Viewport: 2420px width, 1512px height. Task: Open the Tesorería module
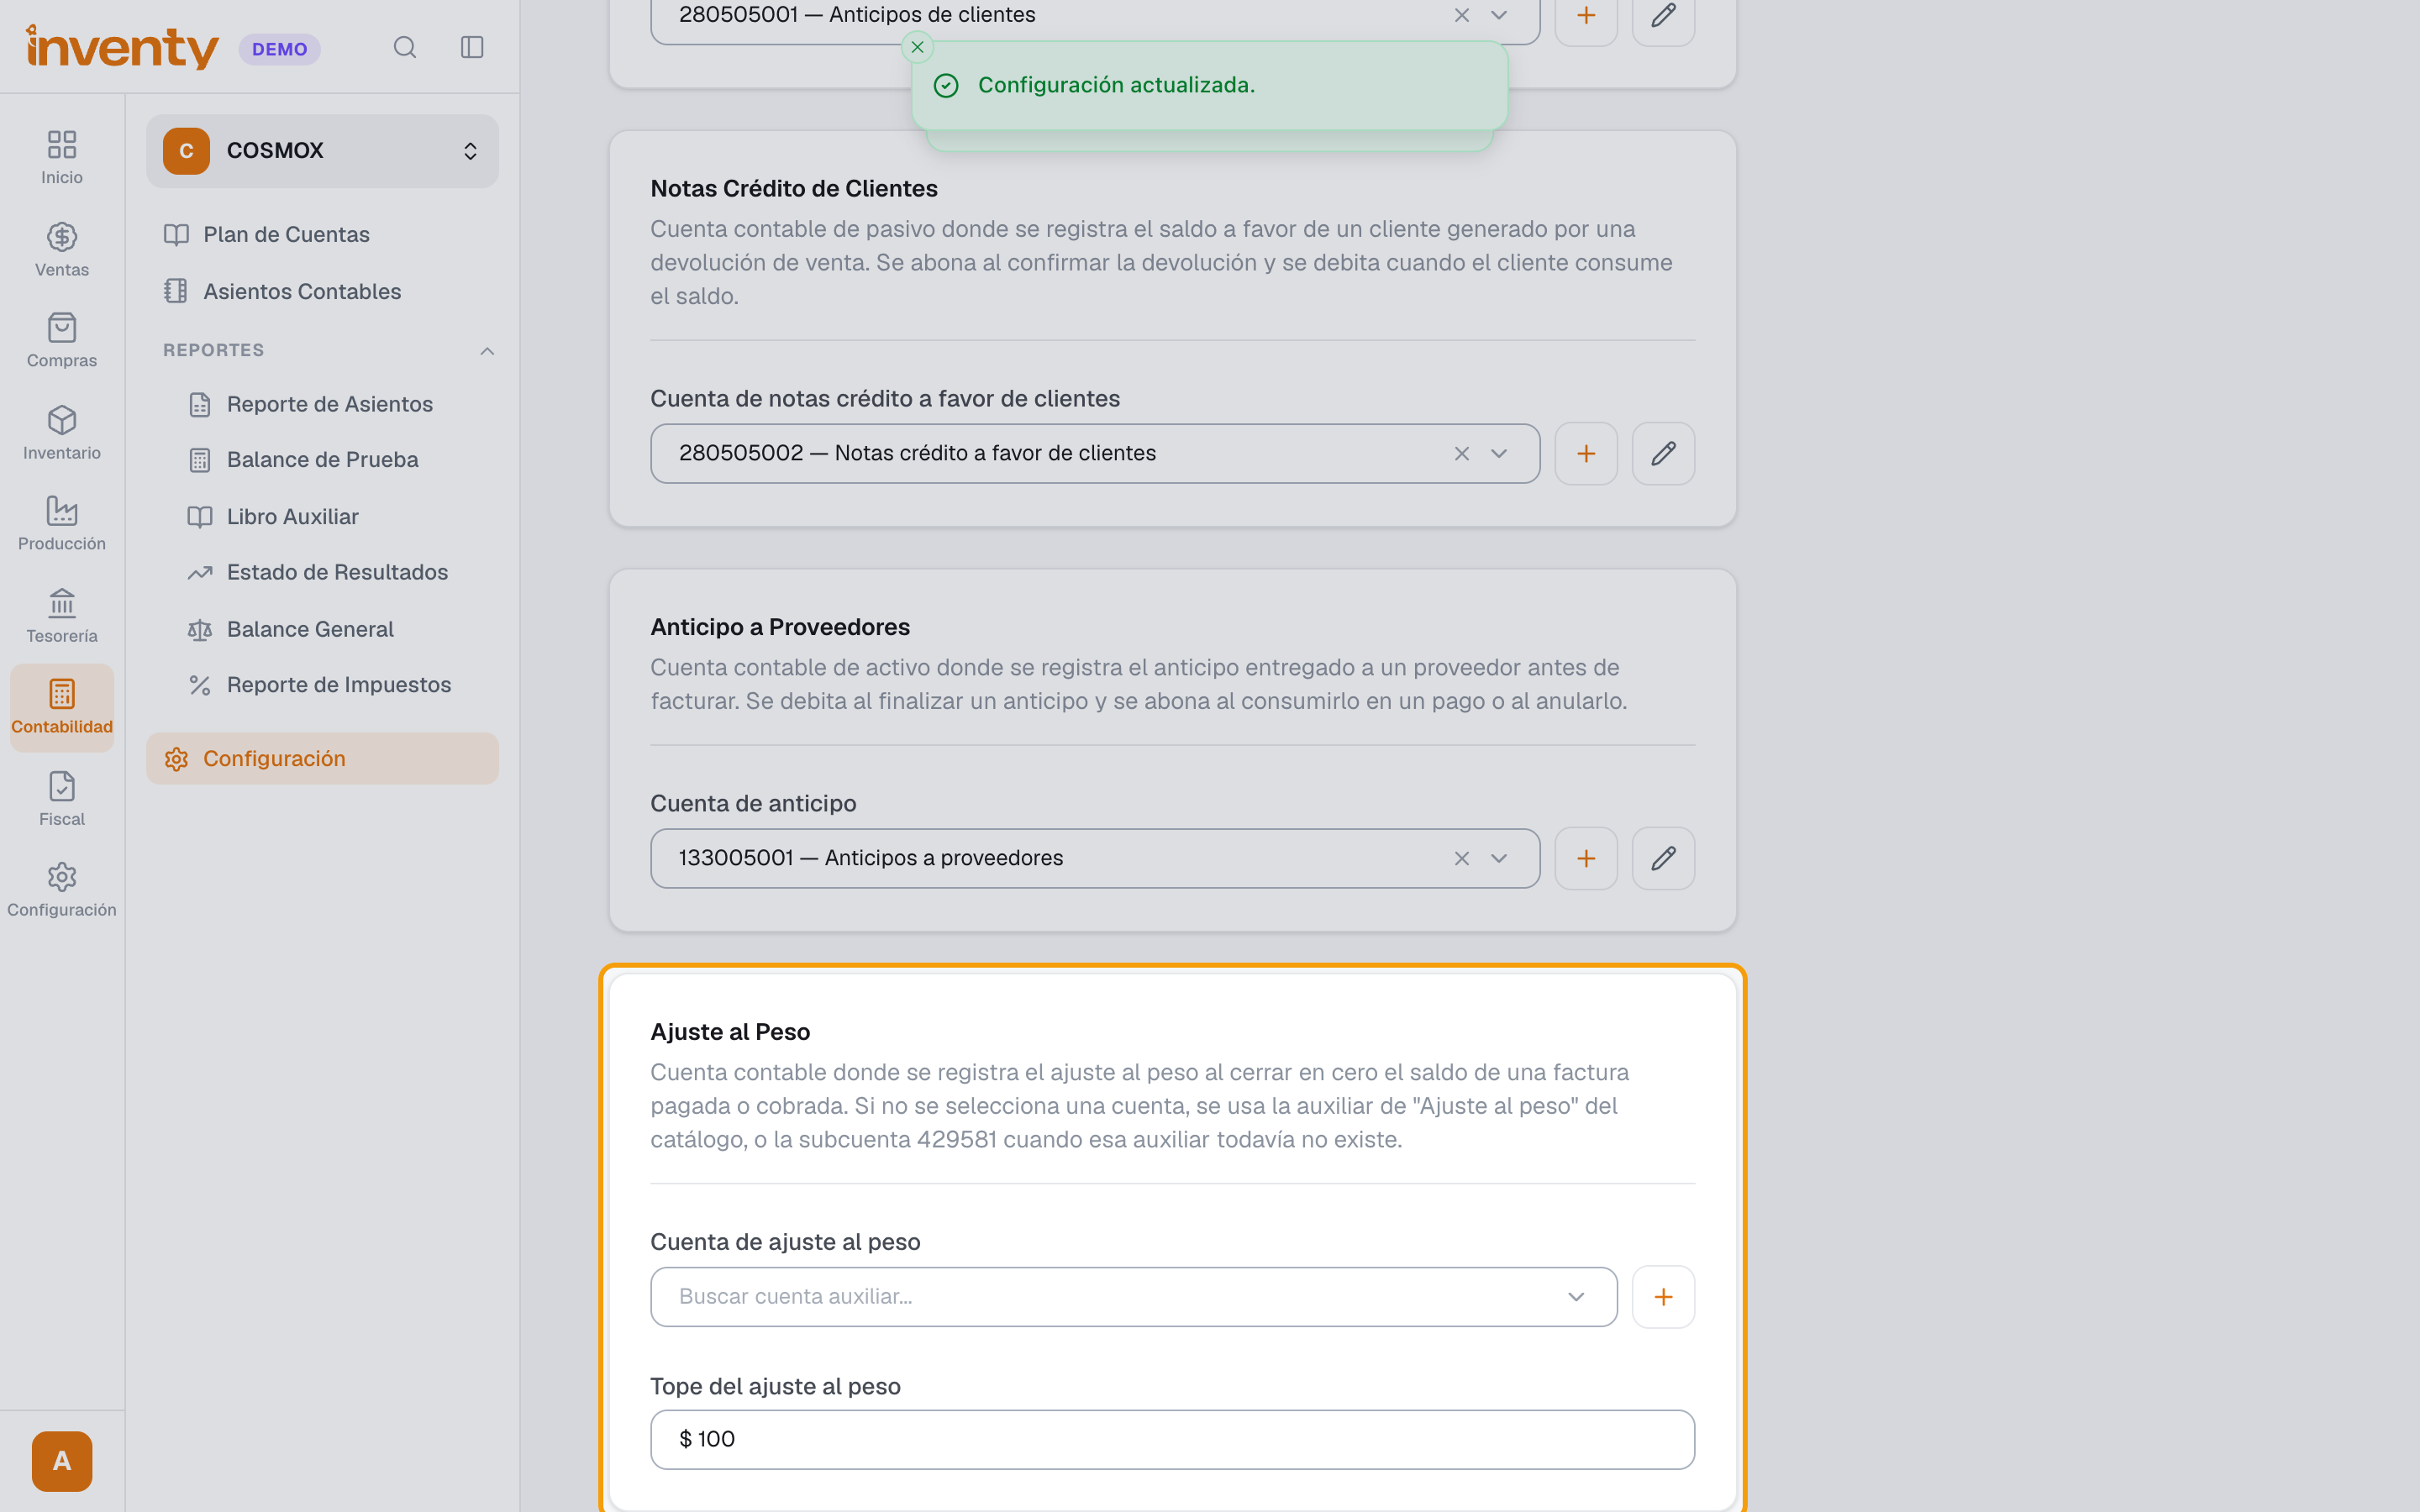pos(62,616)
